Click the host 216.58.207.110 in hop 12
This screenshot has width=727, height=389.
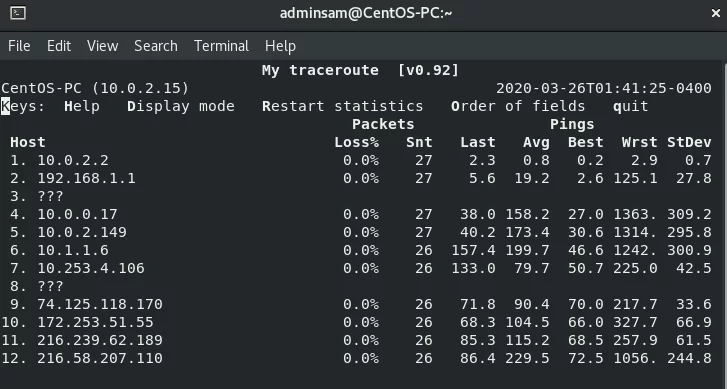[100, 358]
